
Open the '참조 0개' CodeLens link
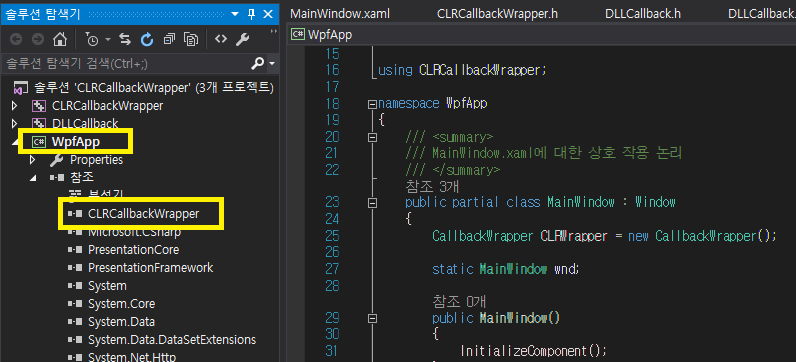[x=459, y=303]
